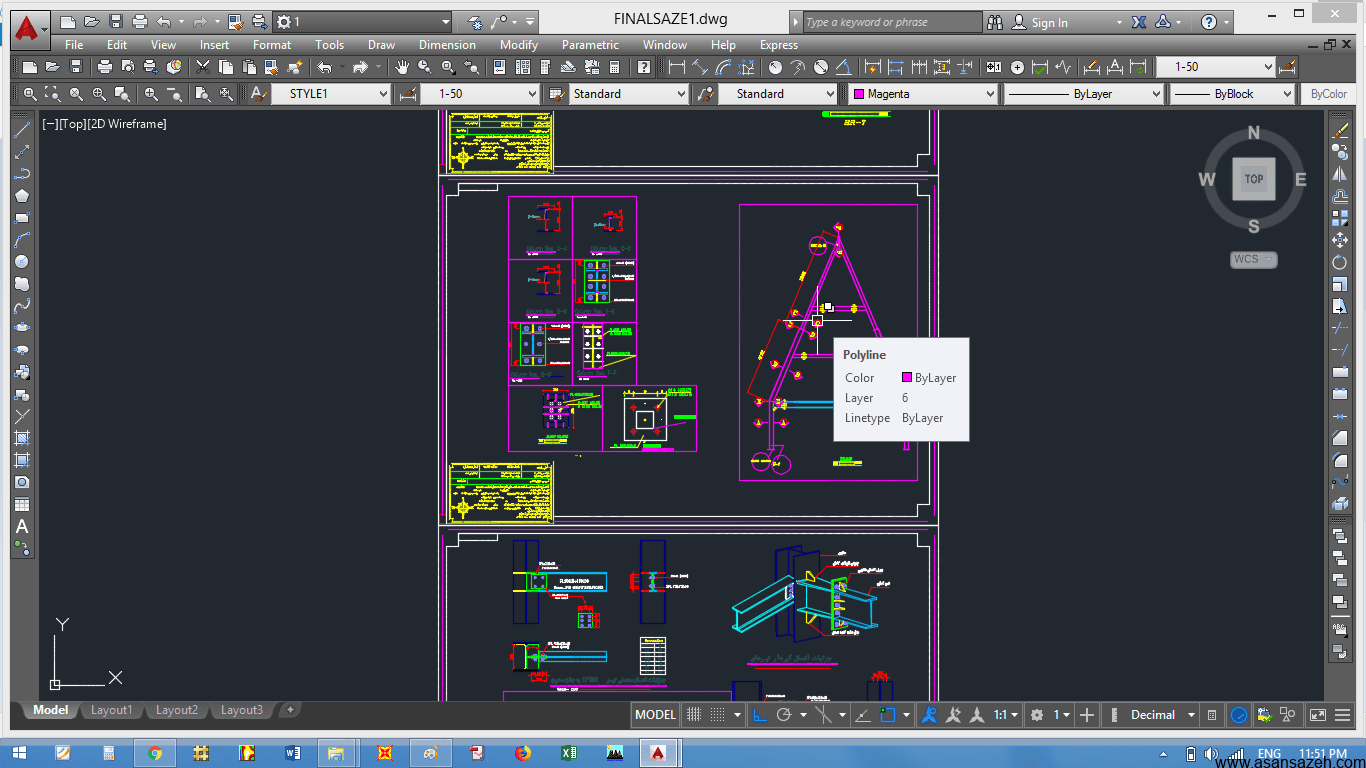Click the keyword search input field

tap(892, 22)
